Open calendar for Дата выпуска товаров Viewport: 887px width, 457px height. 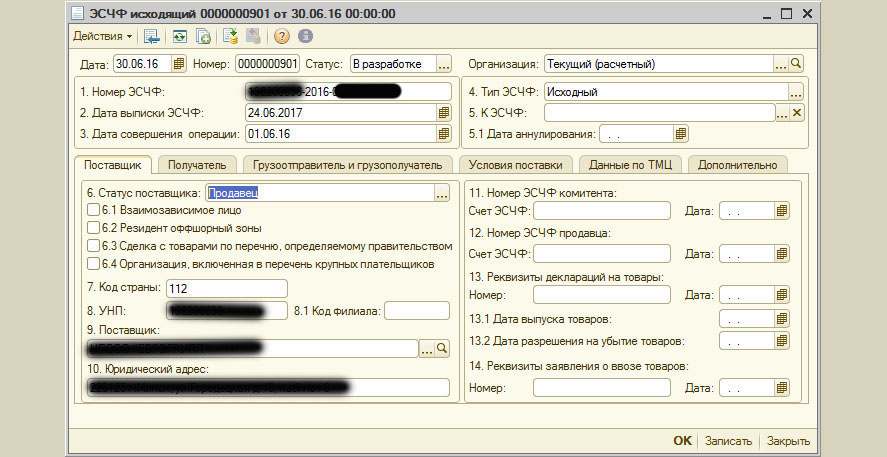783,319
